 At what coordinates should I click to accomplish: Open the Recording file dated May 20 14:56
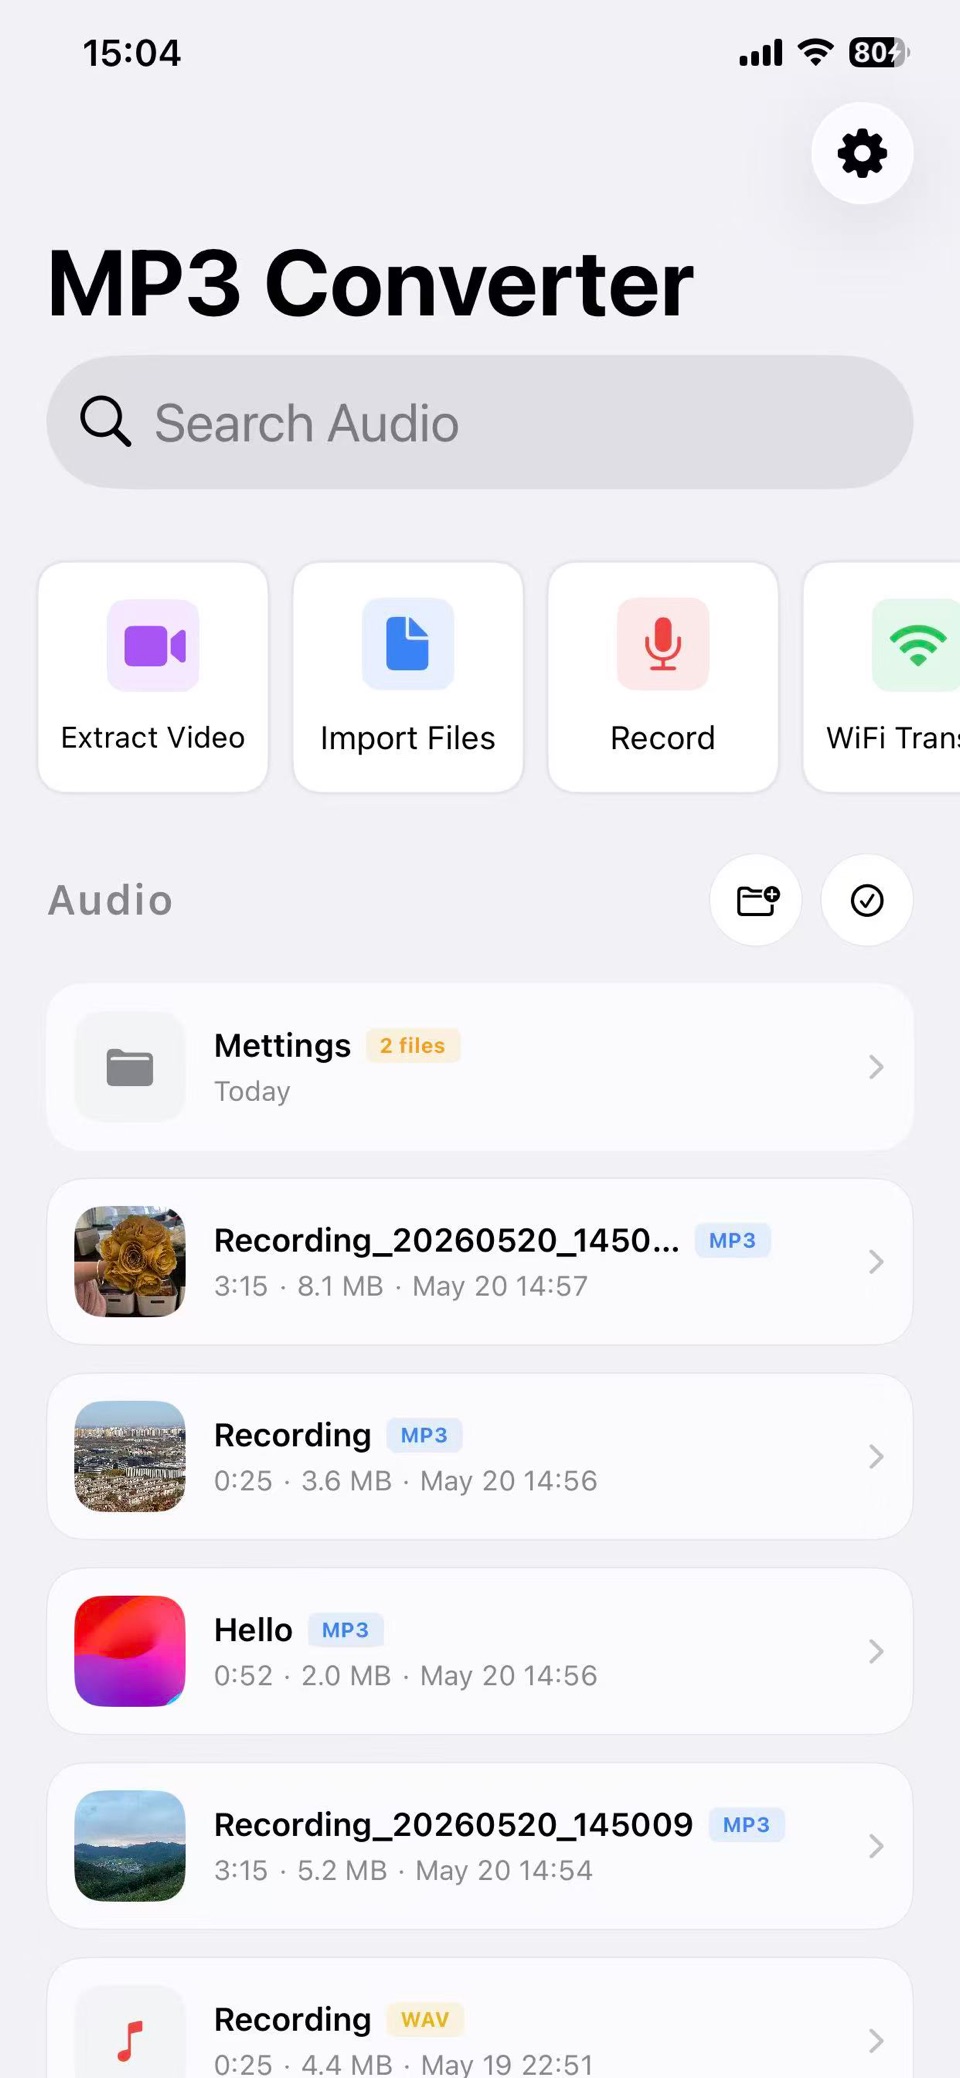292,1435
